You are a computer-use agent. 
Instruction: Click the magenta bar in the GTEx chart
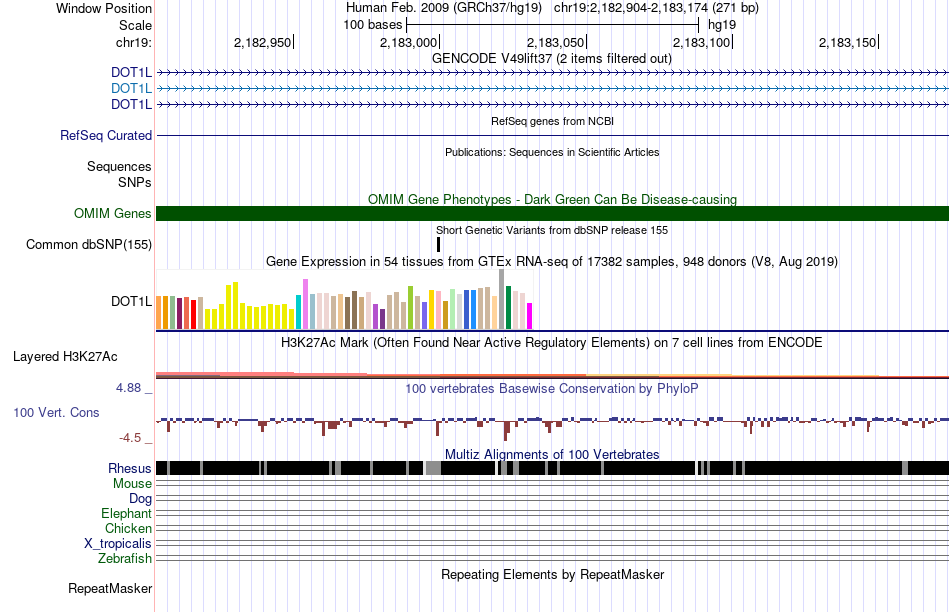pyautogui.click(x=530, y=316)
